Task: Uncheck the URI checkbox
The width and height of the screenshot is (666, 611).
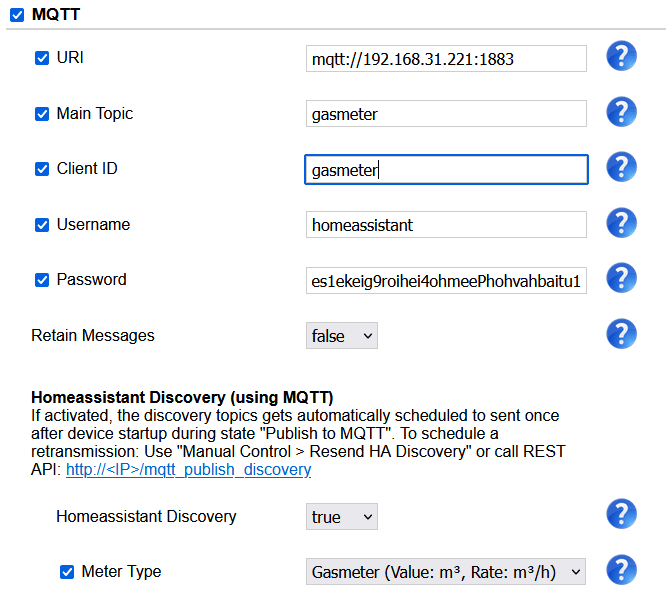Action: 42,58
